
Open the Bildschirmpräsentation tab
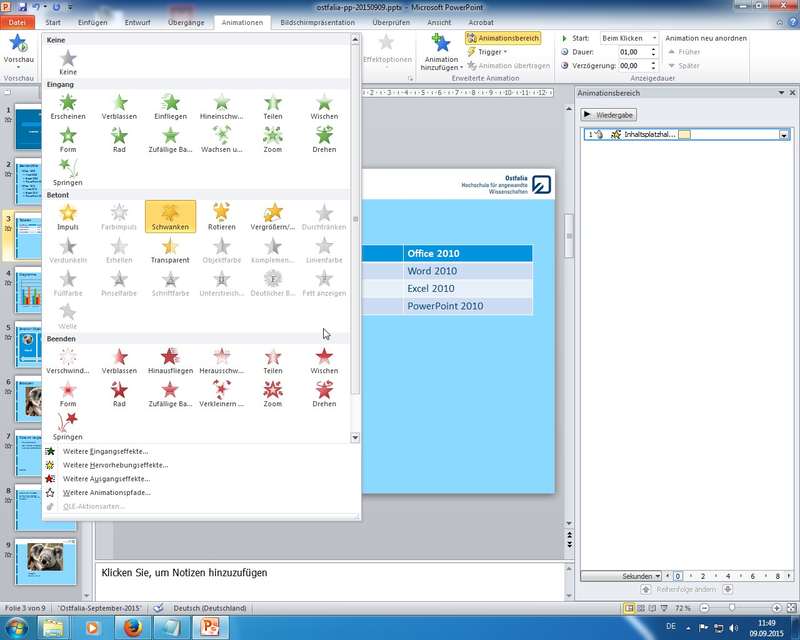click(x=317, y=22)
